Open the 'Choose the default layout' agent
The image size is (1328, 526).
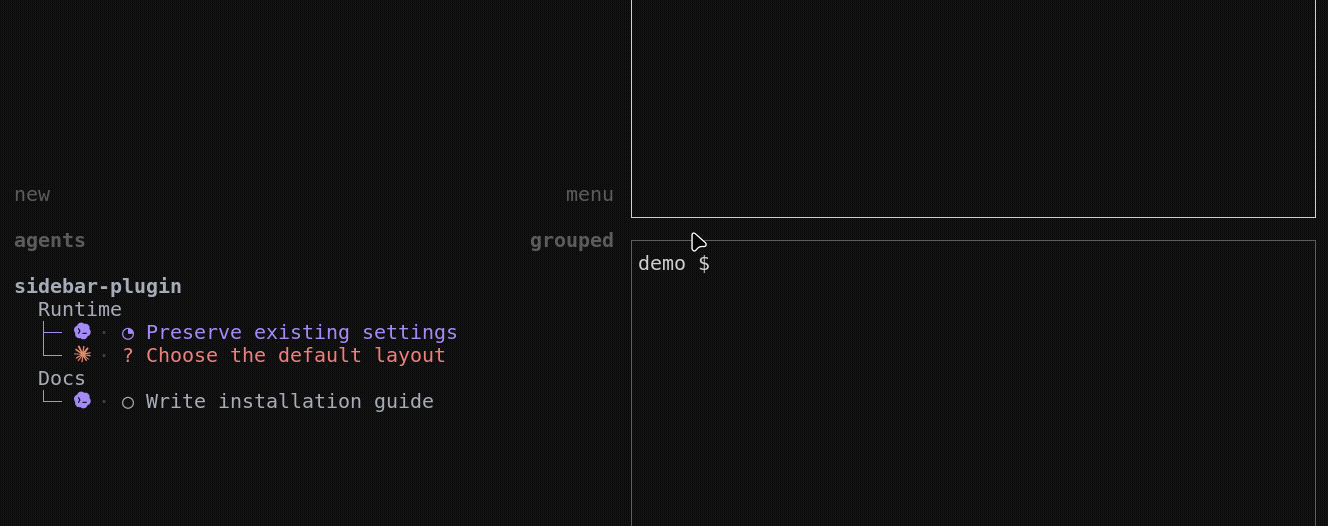tap(296, 355)
